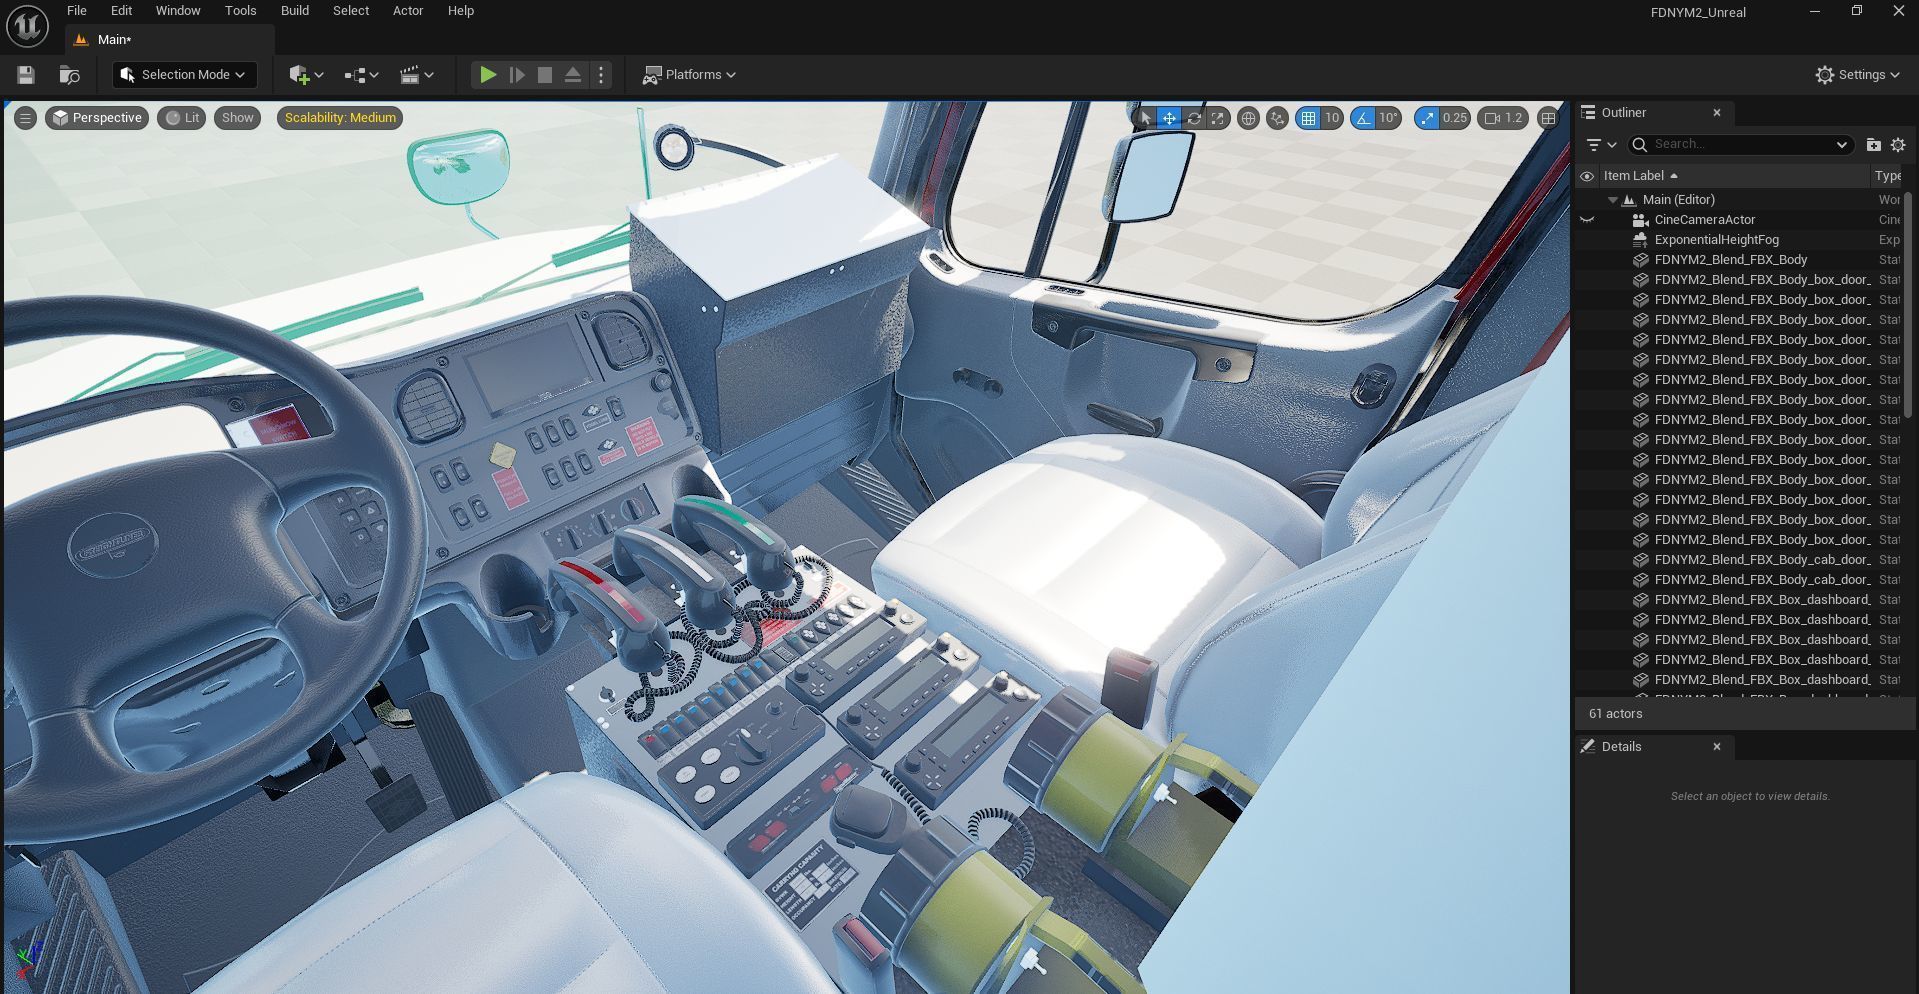The height and width of the screenshot is (994, 1919).
Task: Open the Outliner settings gear icon
Action: point(1898,145)
